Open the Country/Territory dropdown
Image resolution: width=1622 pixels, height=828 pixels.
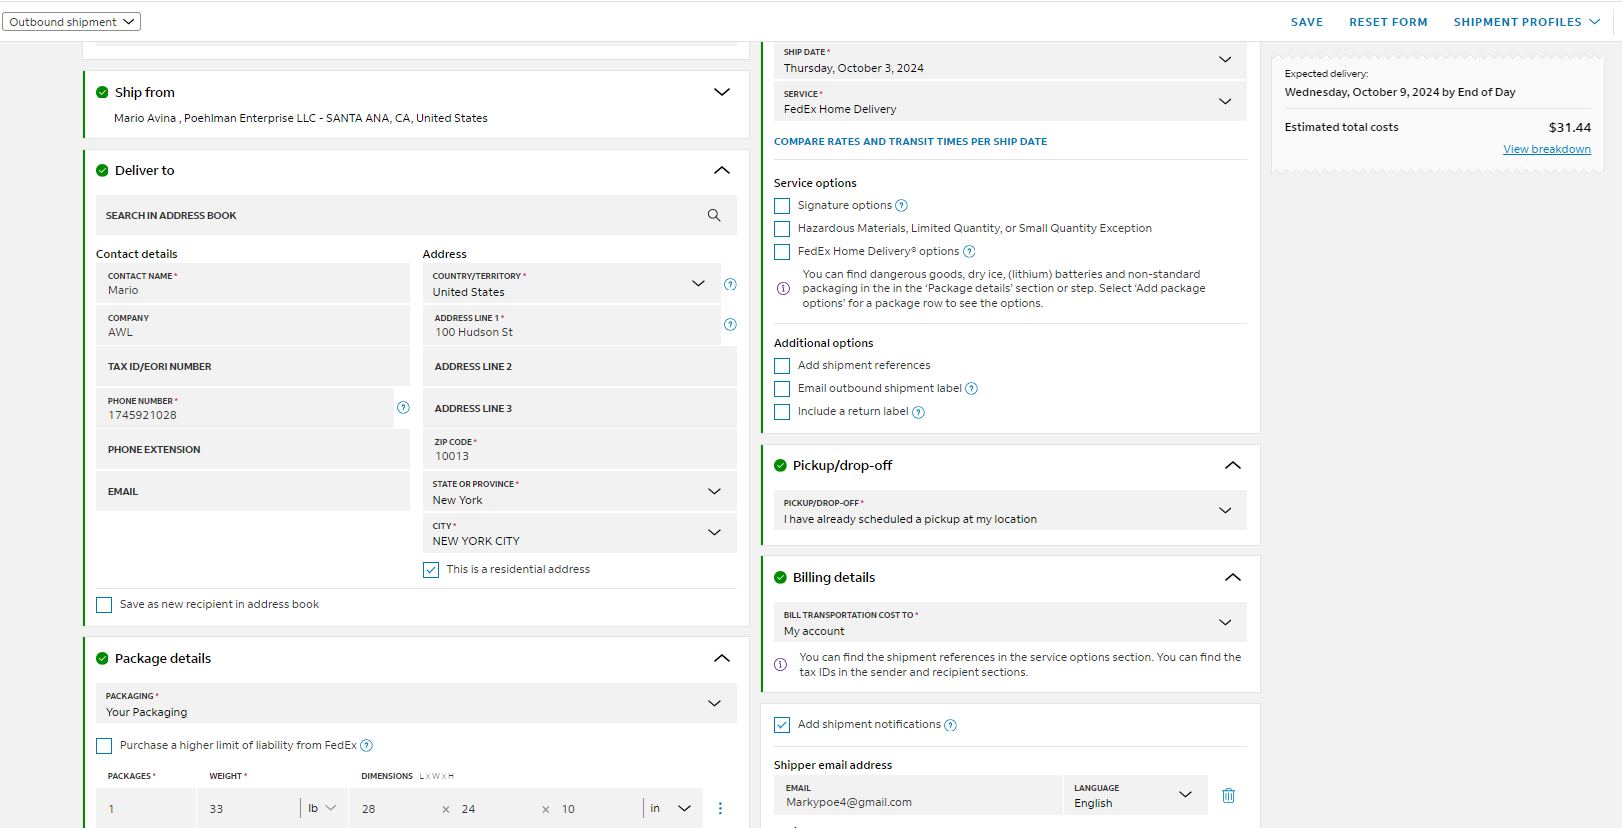[571, 284]
